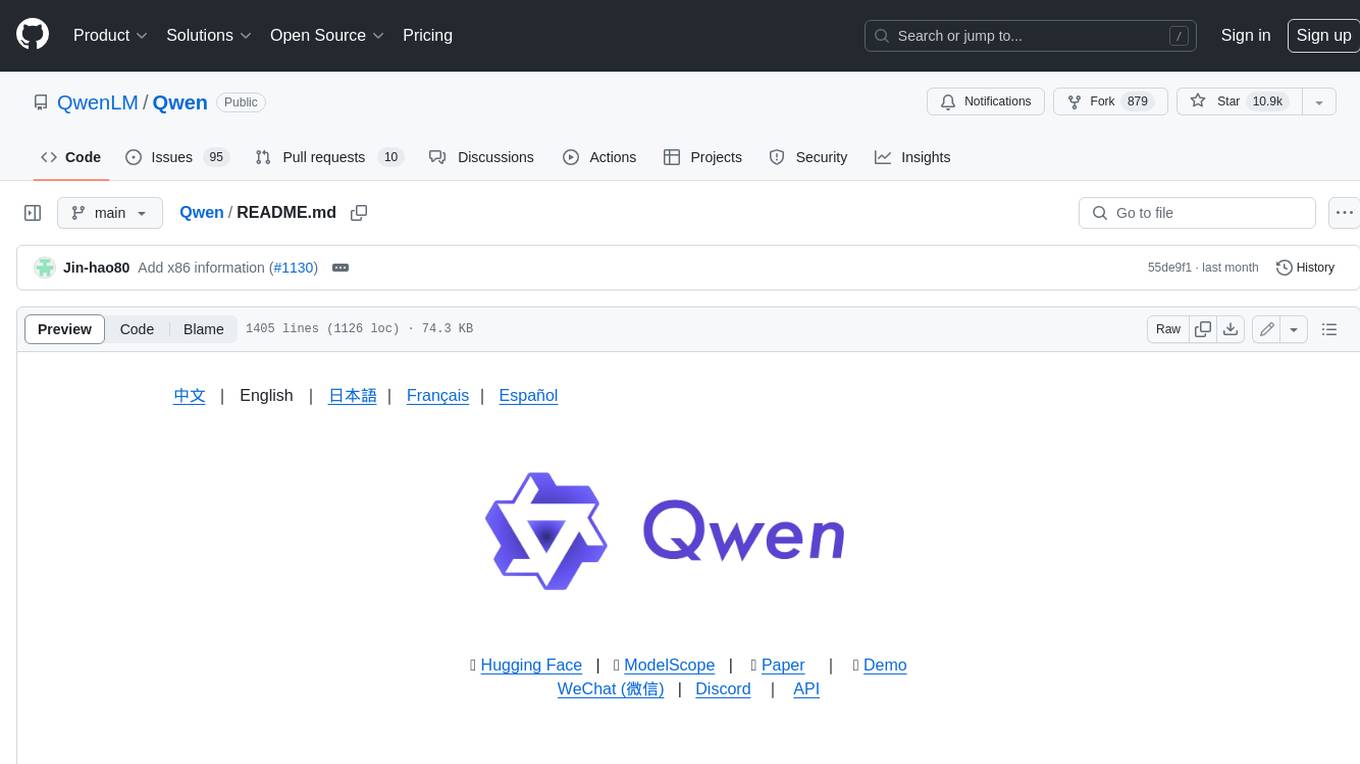Open pull request #1130 link

pyautogui.click(x=295, y=268)
